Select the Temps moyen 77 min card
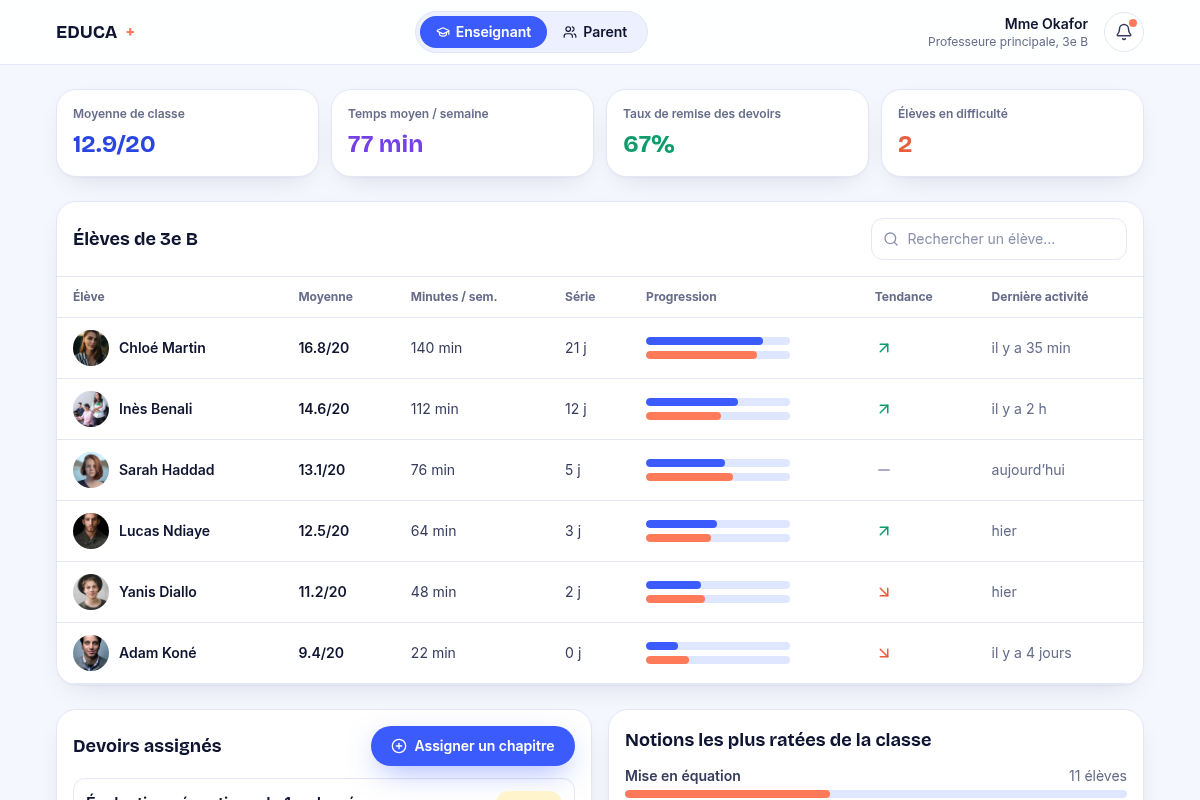 462,133
